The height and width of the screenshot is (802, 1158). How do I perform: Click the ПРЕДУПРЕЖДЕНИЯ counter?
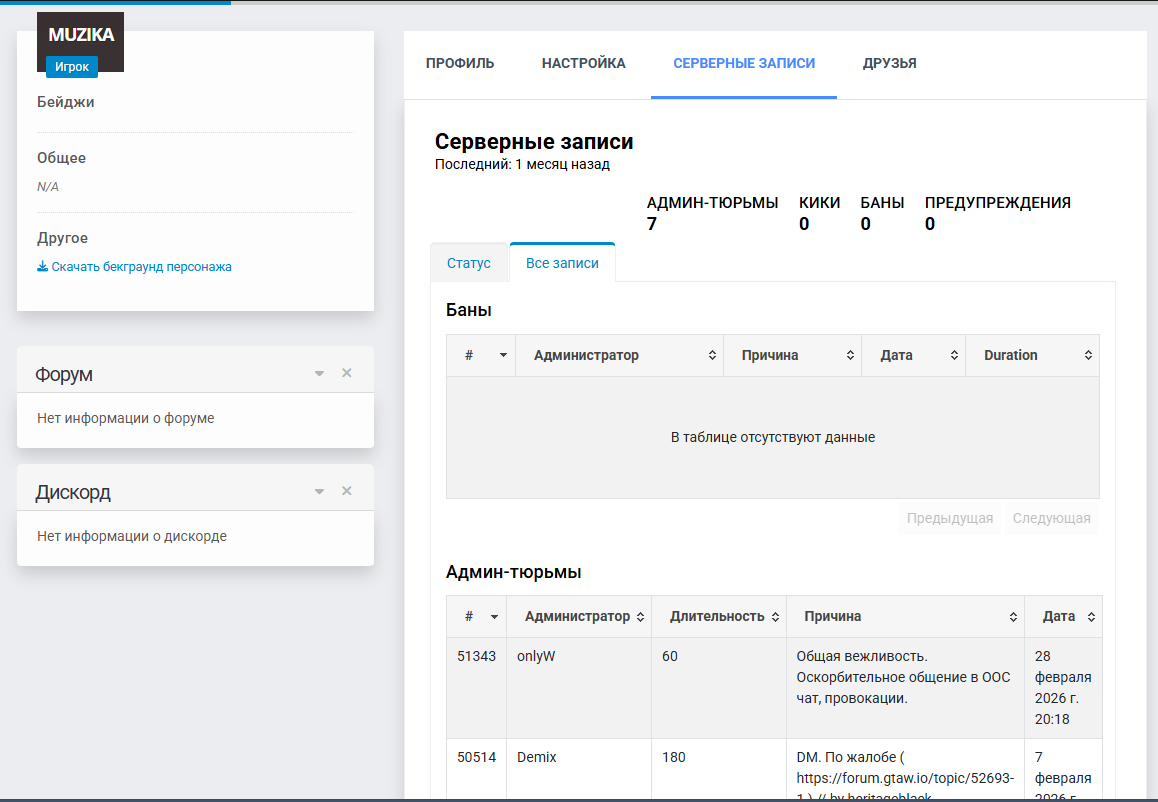pyautogui.click(x=998, y=213)
